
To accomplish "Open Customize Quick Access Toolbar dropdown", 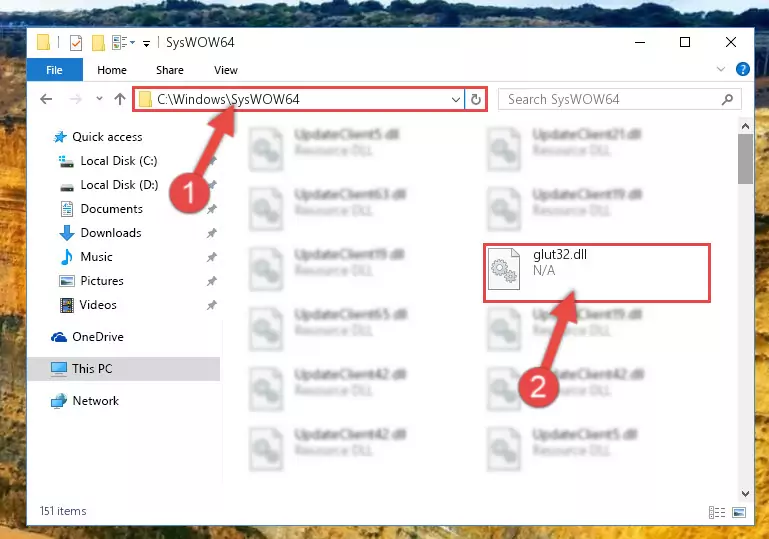I will [146, 44].
